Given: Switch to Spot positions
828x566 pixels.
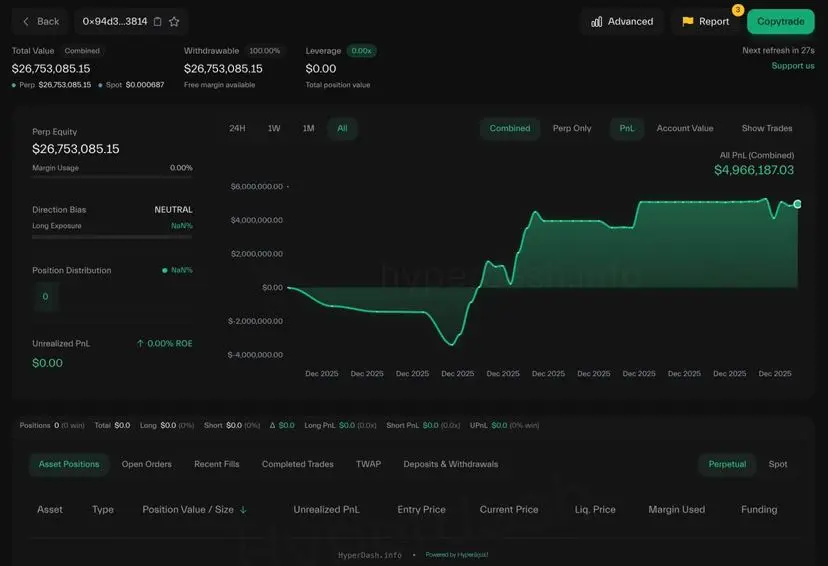Looking at the screenshot, I should coord(777,464).
